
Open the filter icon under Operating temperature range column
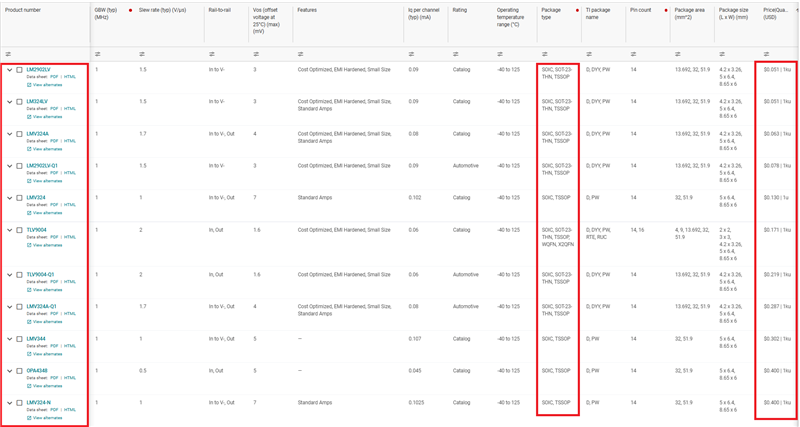(499, 54)
